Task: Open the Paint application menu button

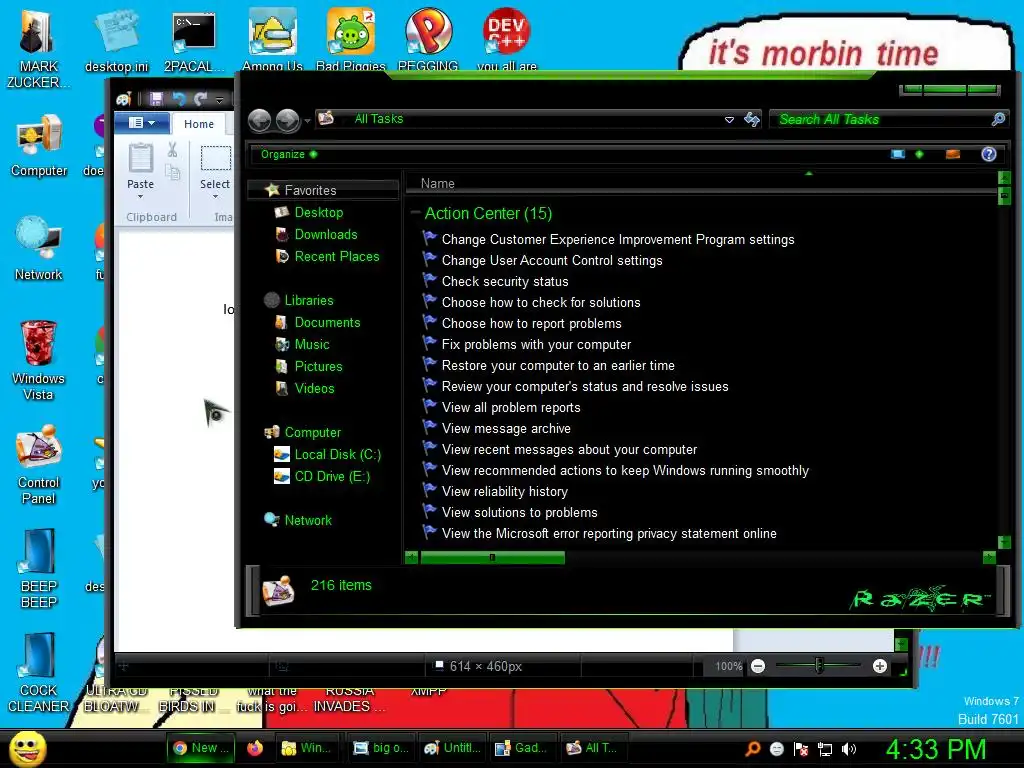Action: tap(142, 123)
